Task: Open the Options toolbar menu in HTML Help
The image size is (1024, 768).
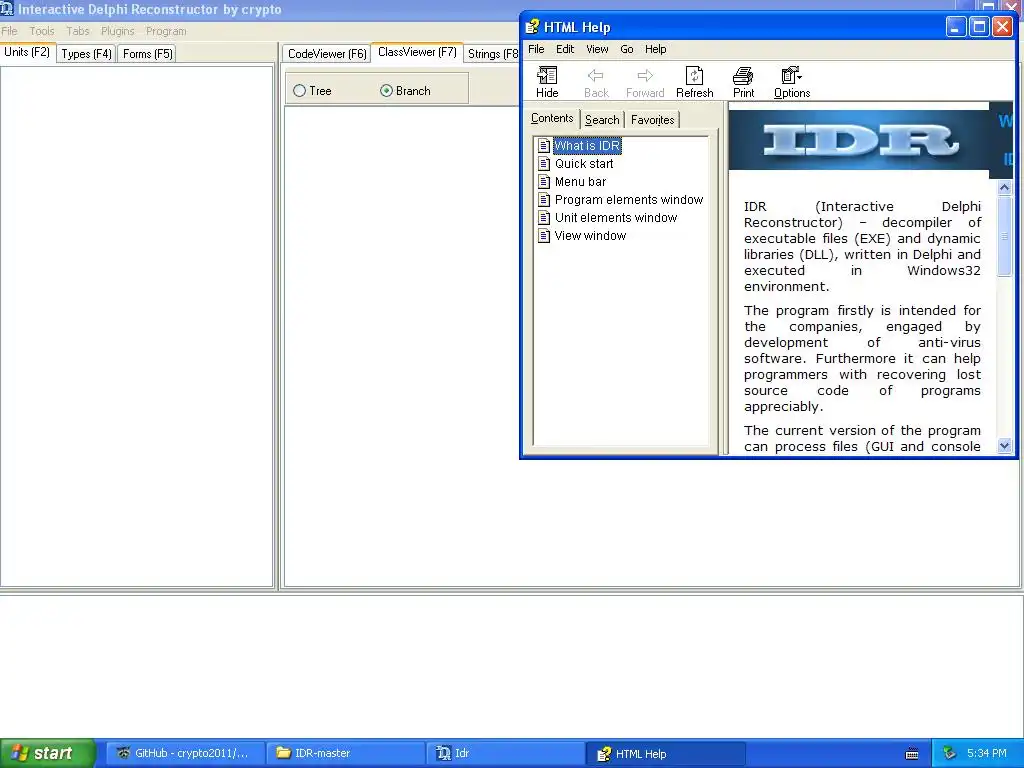Action: (x=792, y=82)
